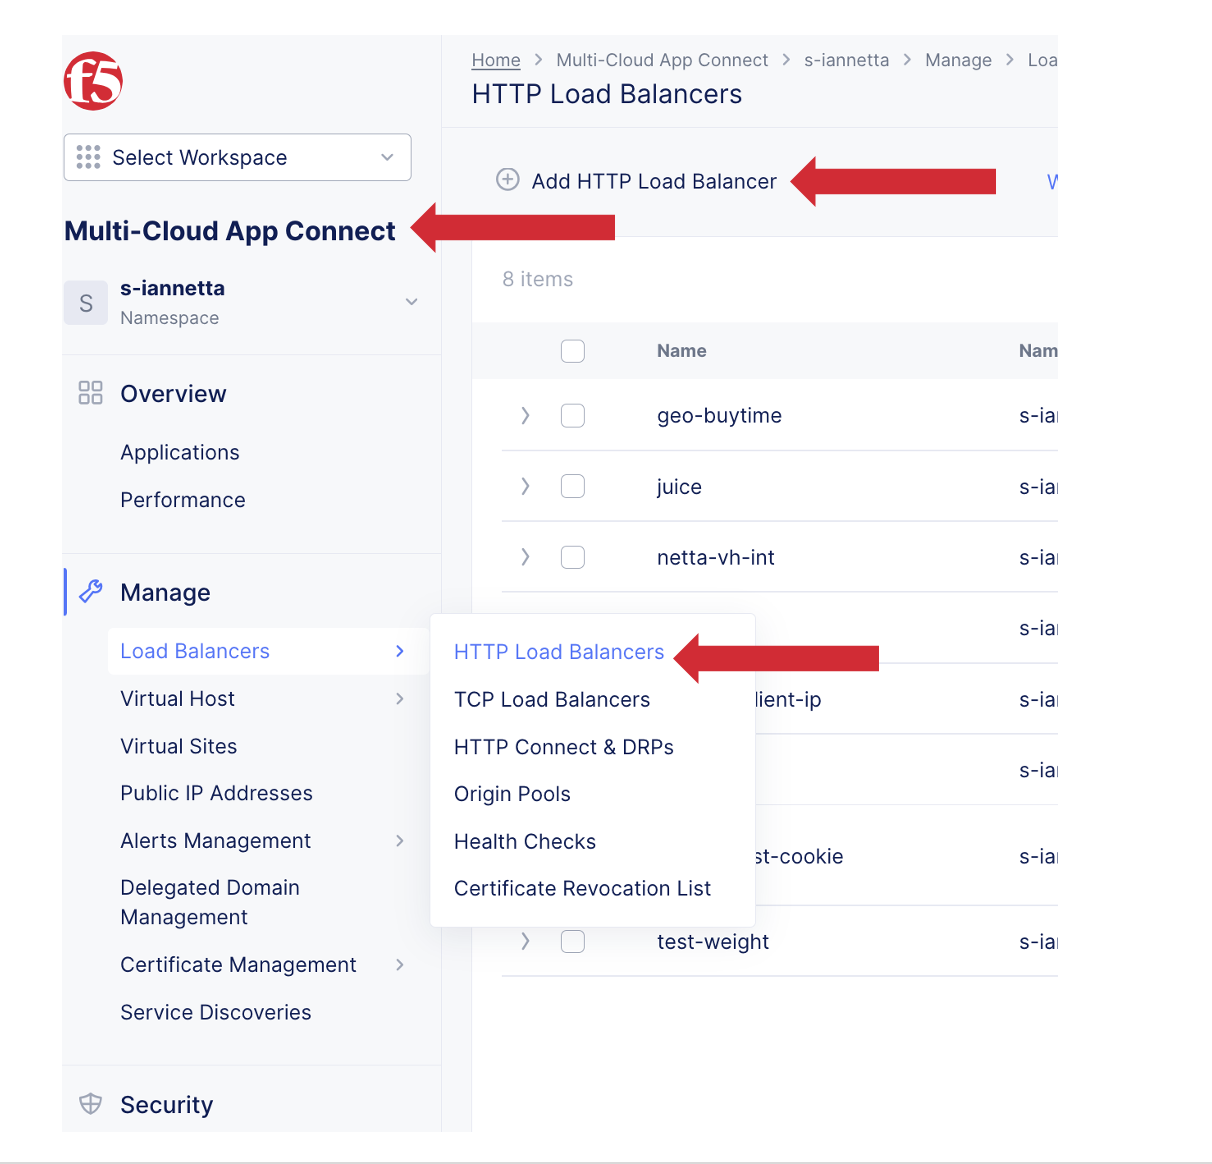Toggle the select-all checkbox in header
Viewport: 1212px width, 1164px height.
(573, 351)
